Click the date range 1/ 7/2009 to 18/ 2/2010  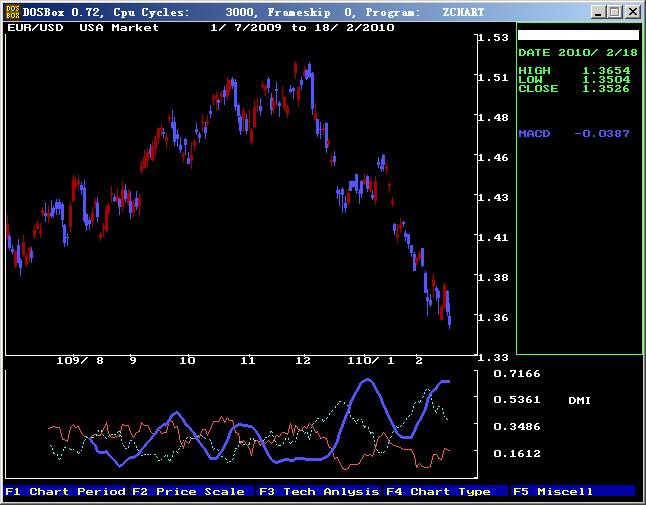302,28
